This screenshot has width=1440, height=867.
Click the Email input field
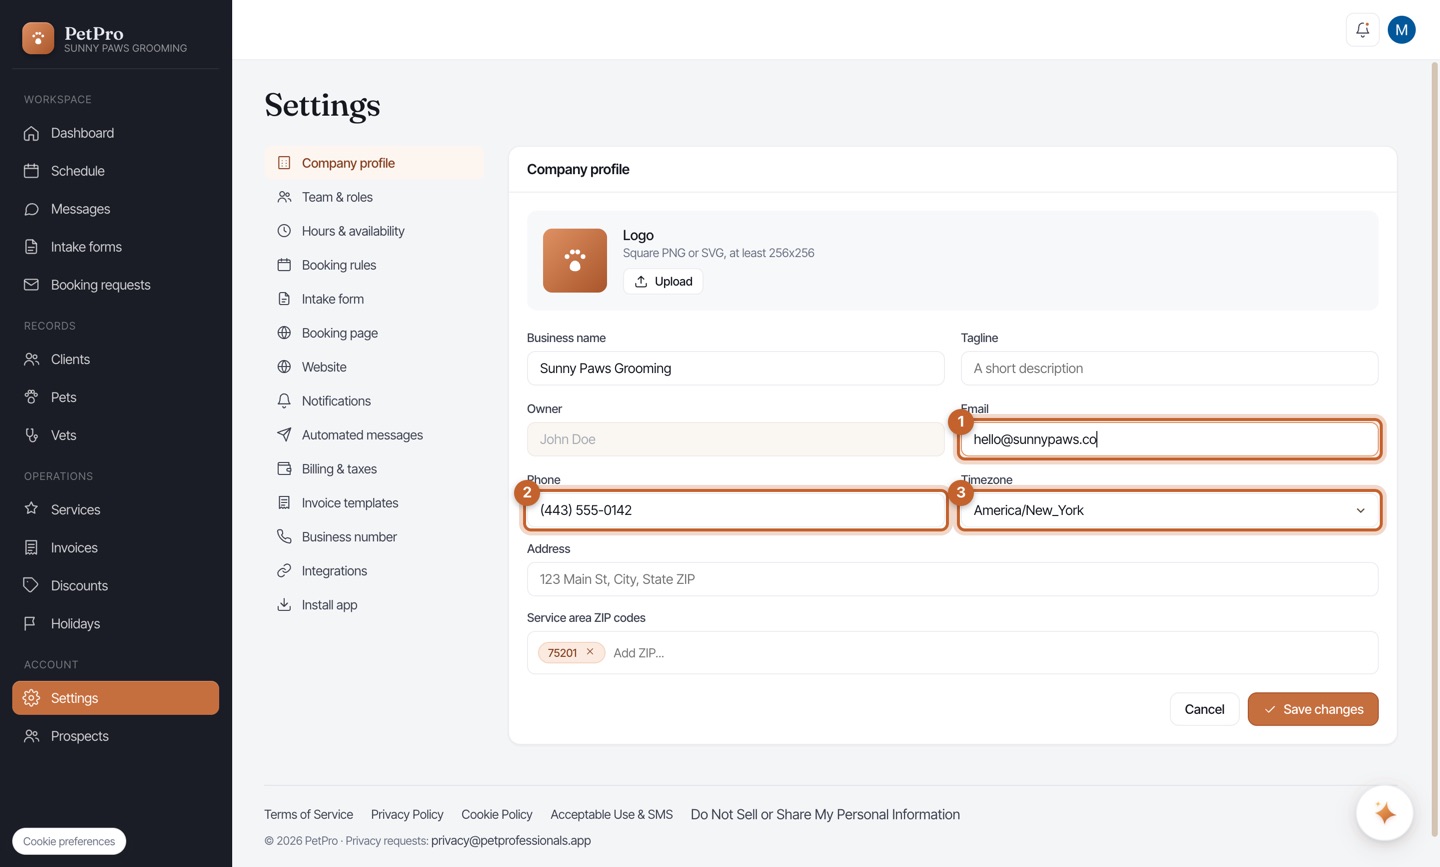(x=1169, y=439)
